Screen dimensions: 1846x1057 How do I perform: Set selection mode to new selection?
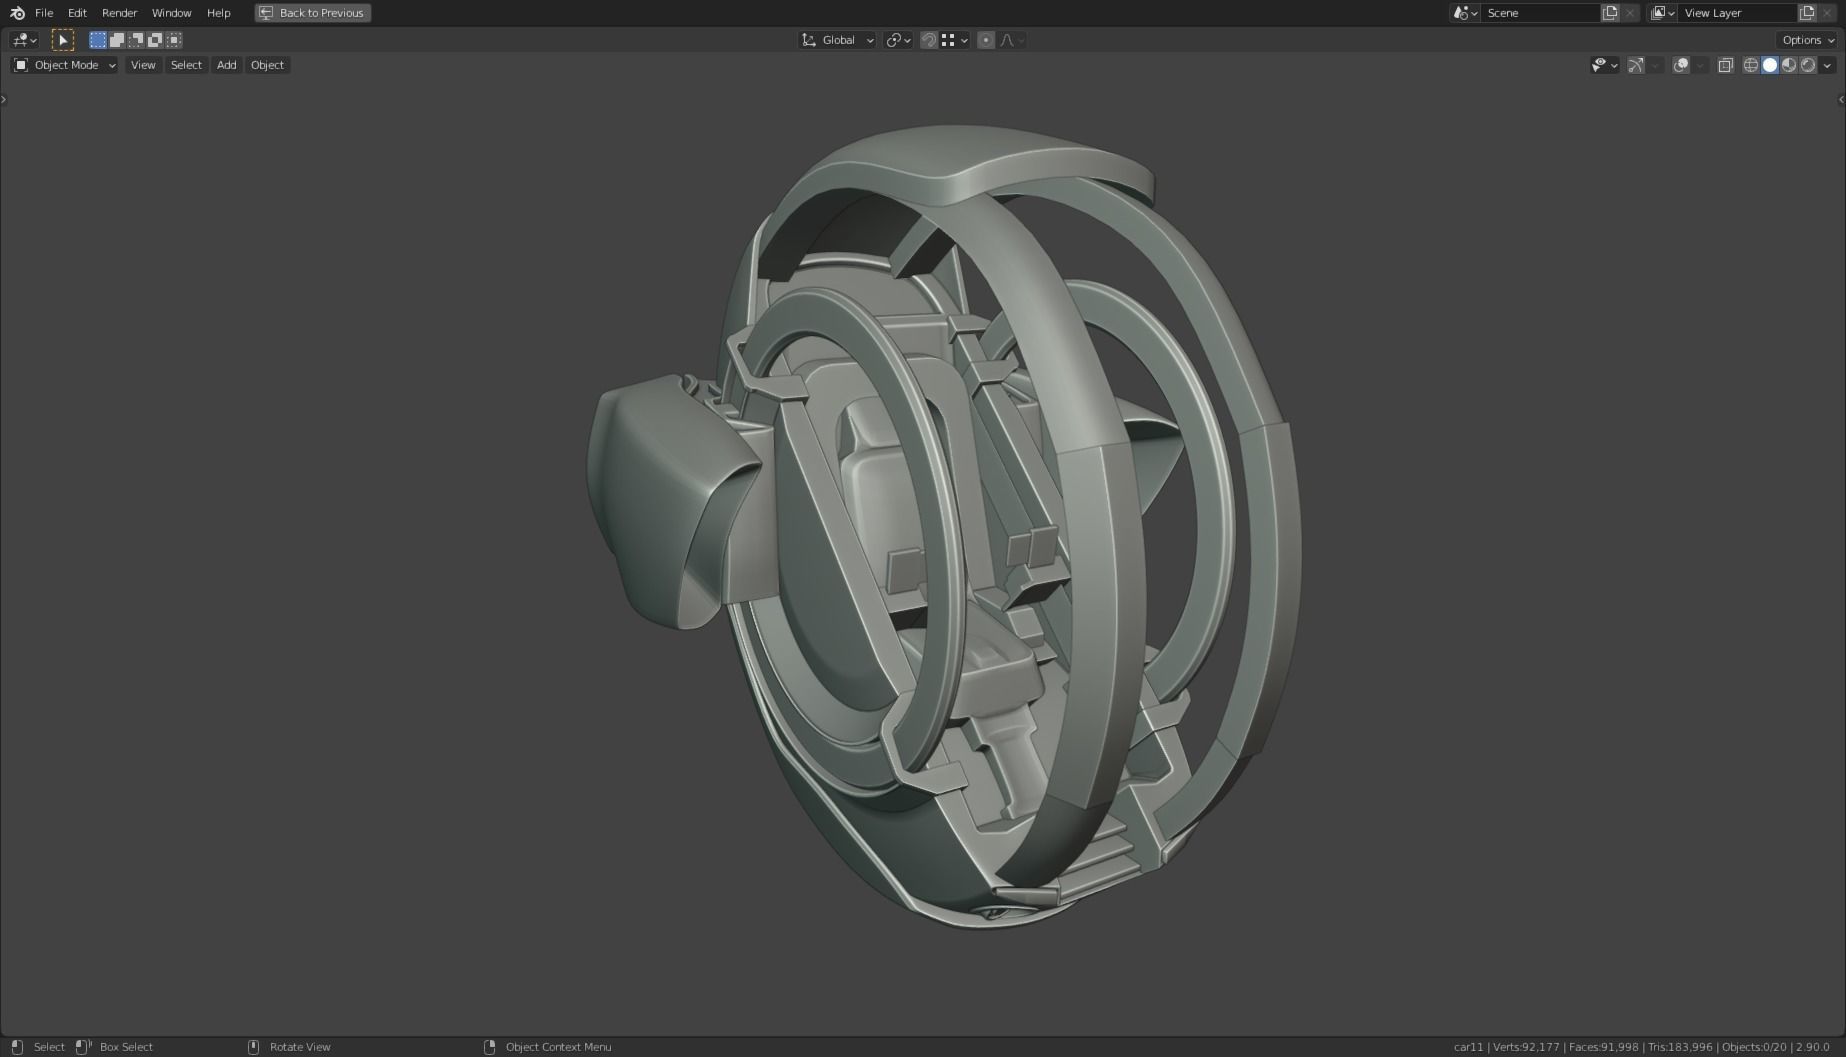click(x=98, y=40)
